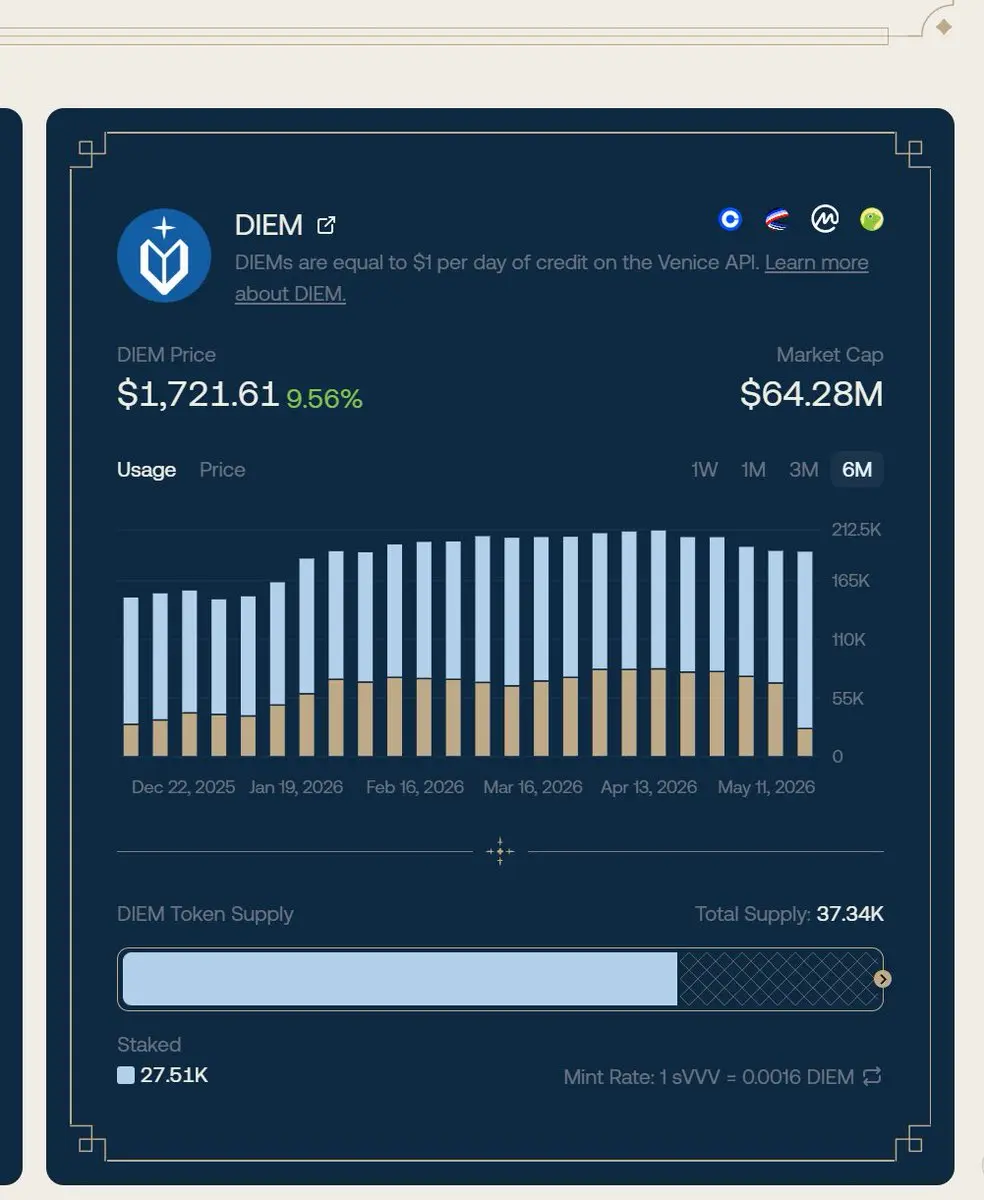Viewport: 984px width, 1200px height.
Task: Swap the mint rate direction icon
Action: 872,1076
